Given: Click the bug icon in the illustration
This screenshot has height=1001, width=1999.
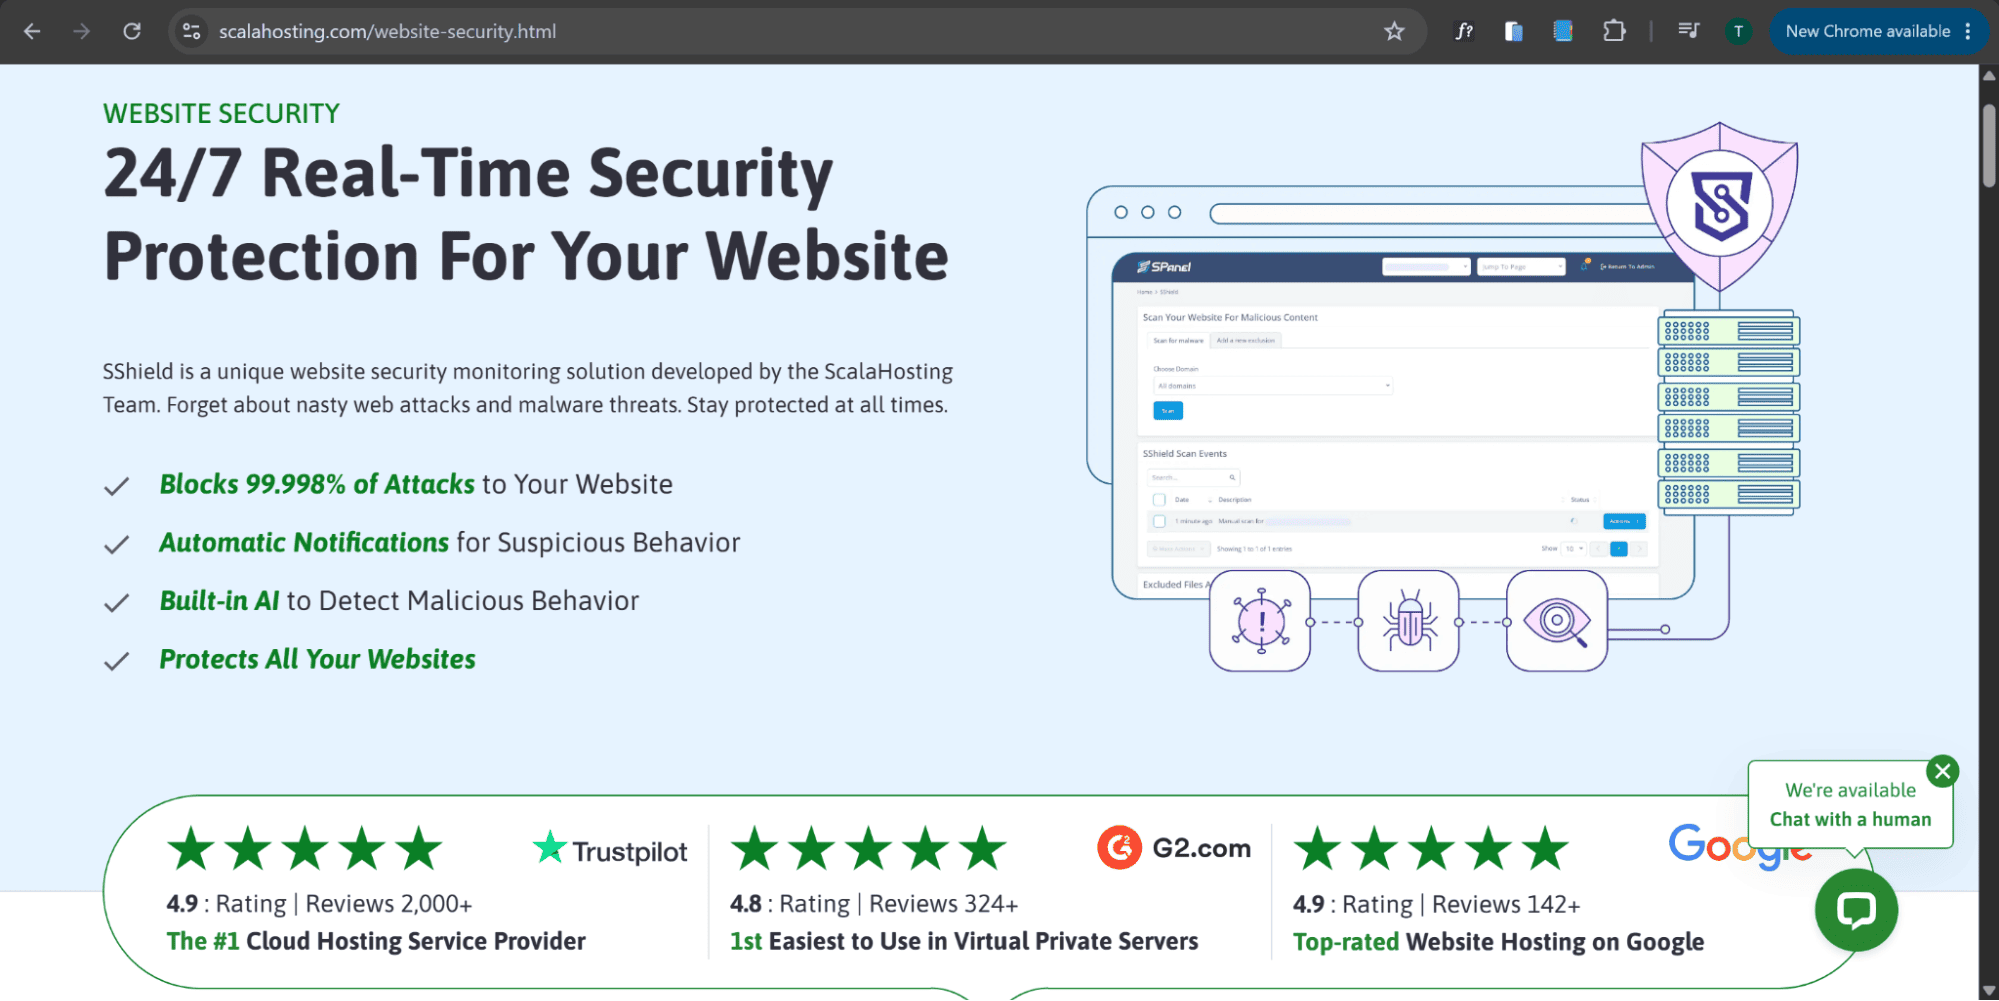Looking at the screenshot, I should point(1408,621).
